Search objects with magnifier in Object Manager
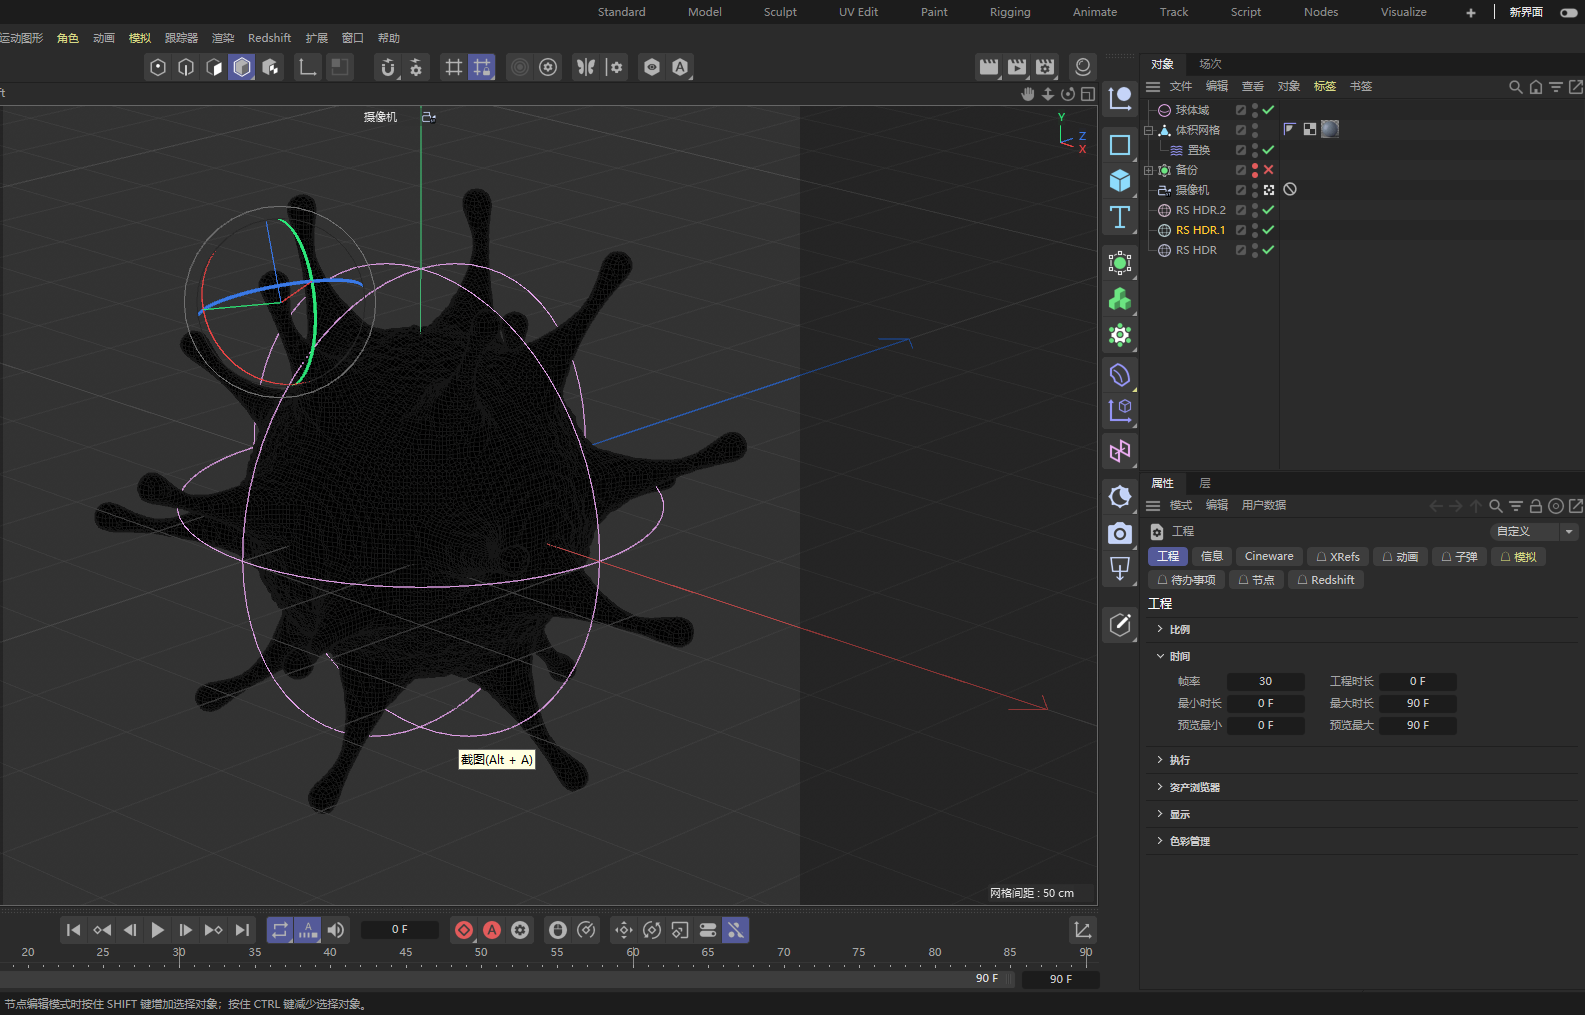This screenshot has width=1585, height=1015. (x=1516, y=87)
